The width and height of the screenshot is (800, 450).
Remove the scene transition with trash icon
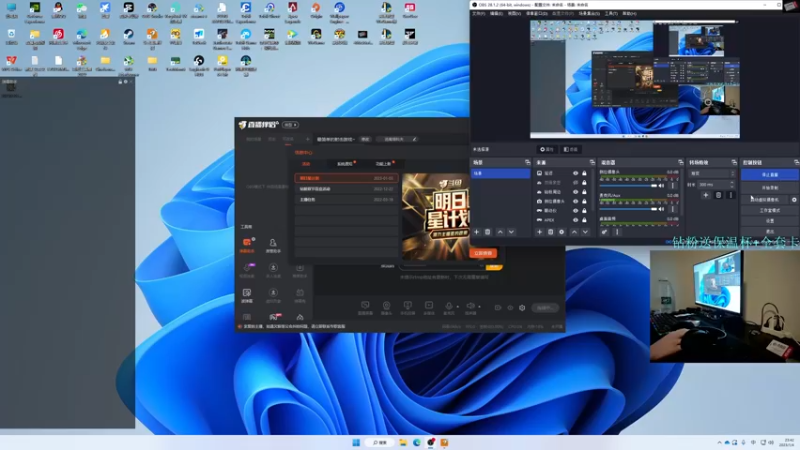pos(718,195)
